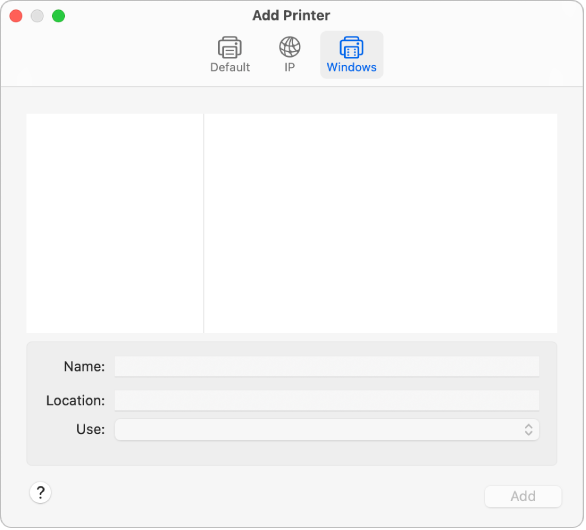Click the green zoom window button
The image size is (586, 530).
pos(58,16)
